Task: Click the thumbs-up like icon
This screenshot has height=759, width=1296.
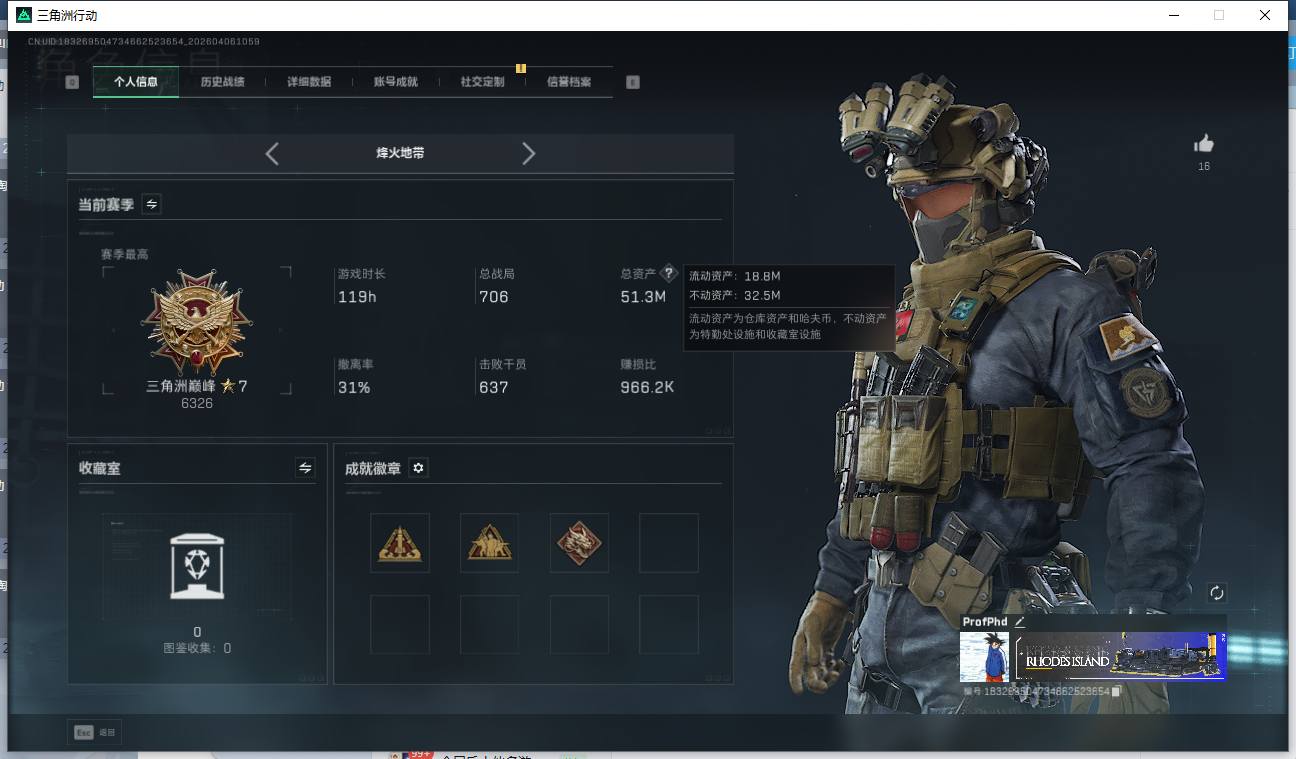Action: click(x=1204, y=144)
